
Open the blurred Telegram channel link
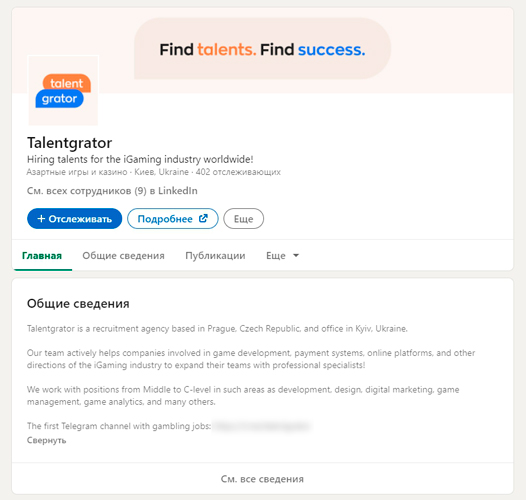click(x=262, y=427)
